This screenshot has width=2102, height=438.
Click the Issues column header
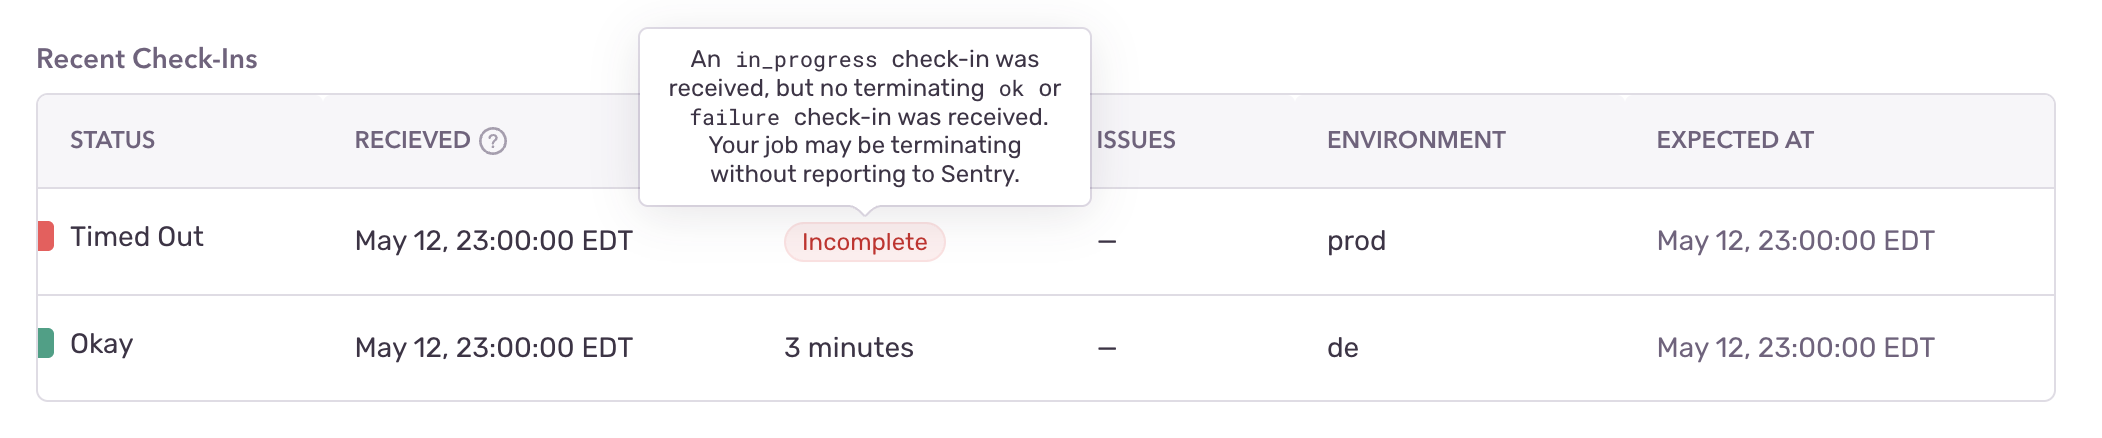tap(1136, 140)
